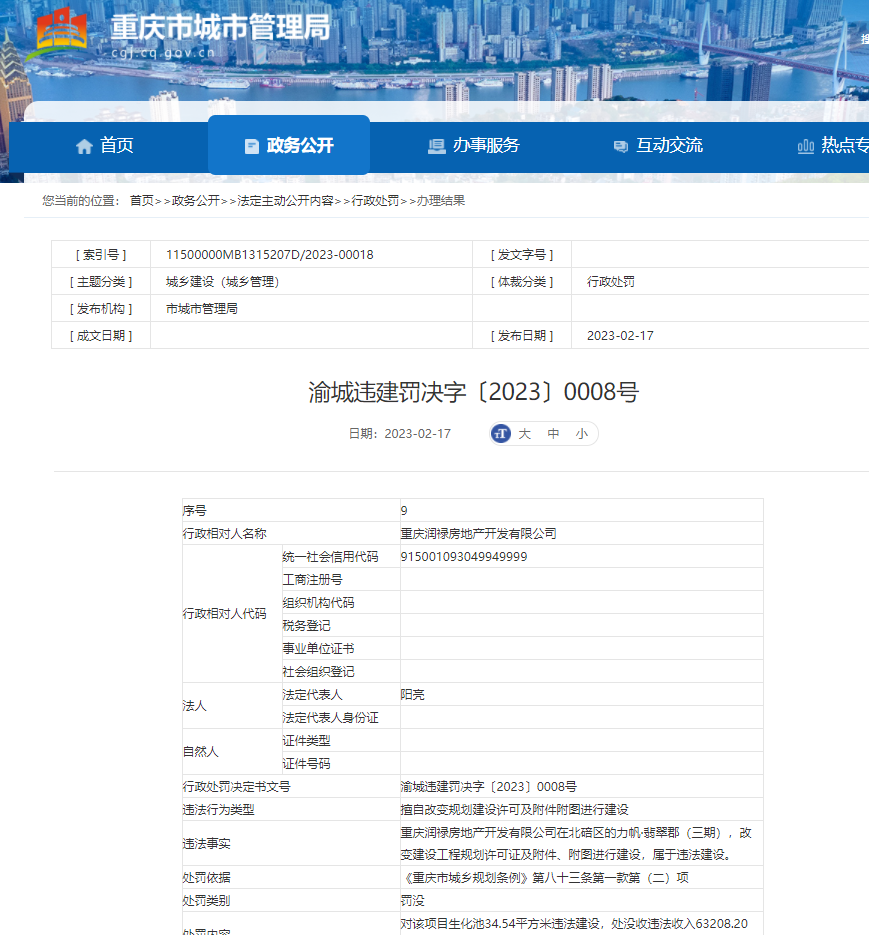Click the 序号 value 9
Image resolution: width=869 pixels, height=935 pixels.
tap(404, 510)
